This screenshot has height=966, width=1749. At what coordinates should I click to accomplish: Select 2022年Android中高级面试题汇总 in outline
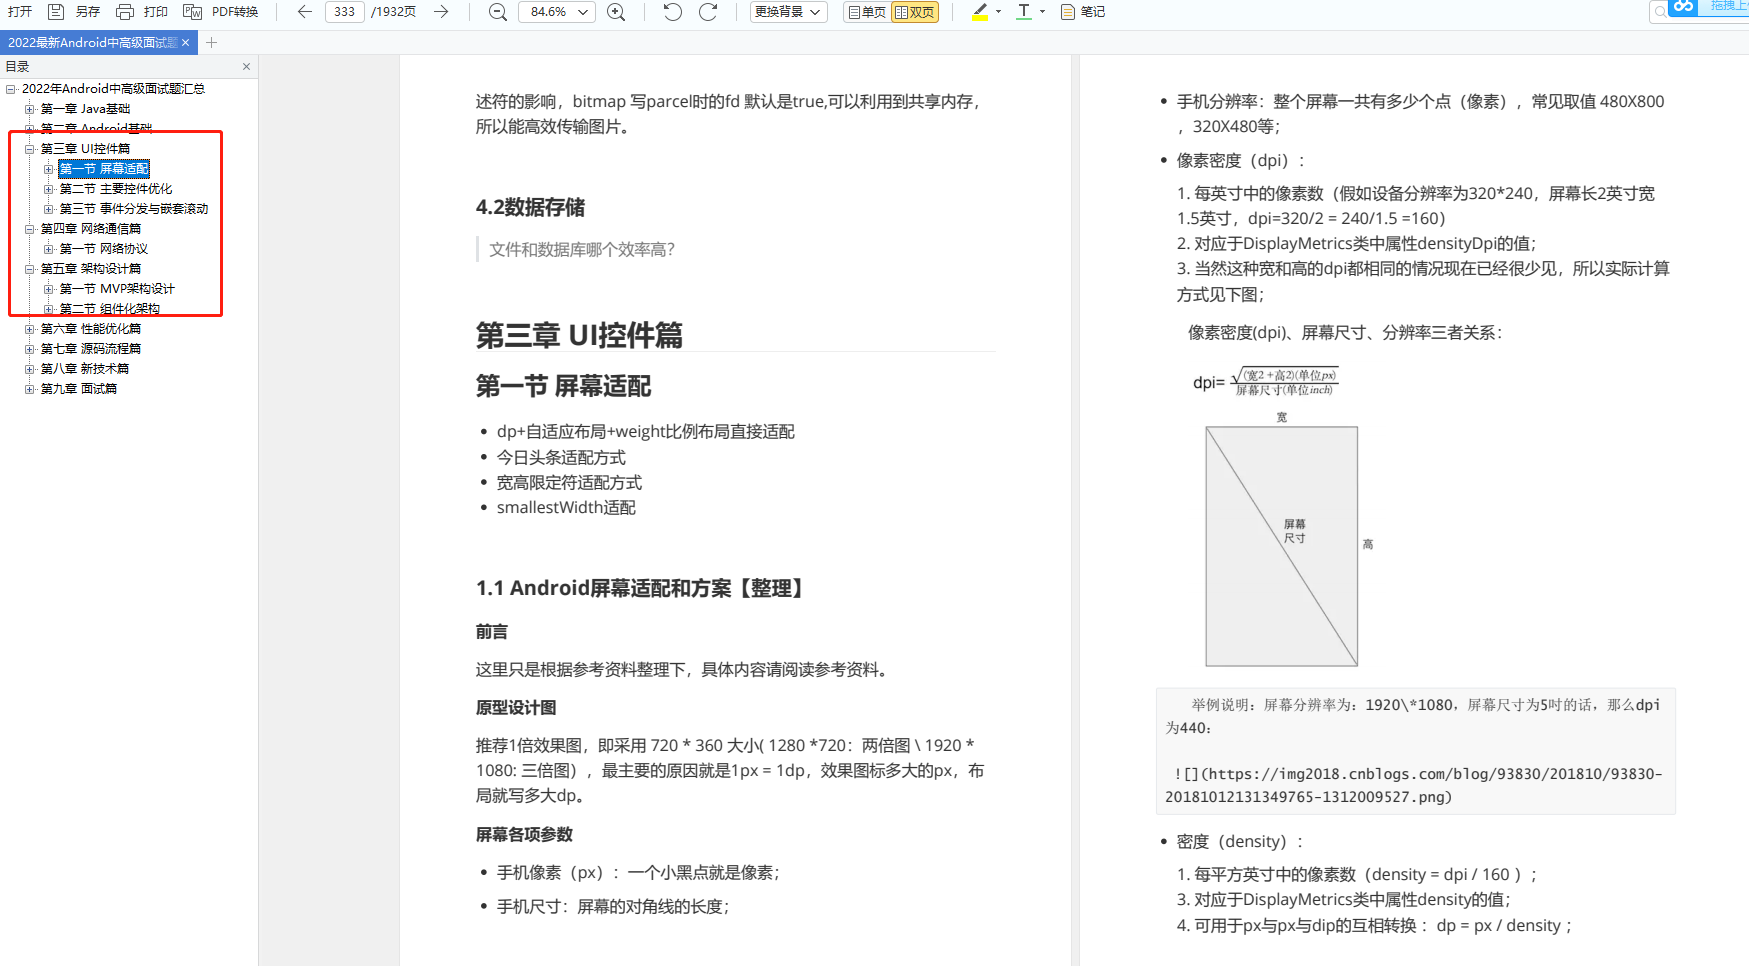(113, 89)
